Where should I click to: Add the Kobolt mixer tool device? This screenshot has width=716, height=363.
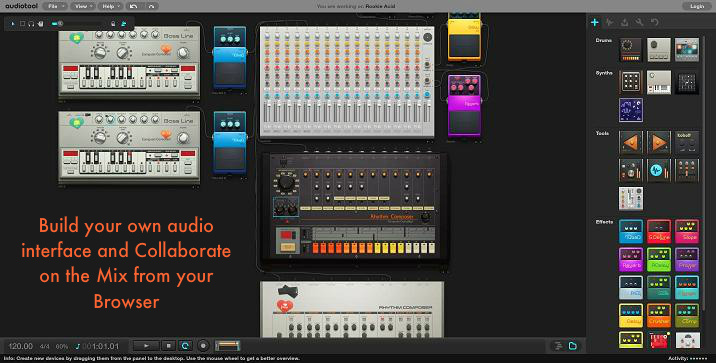687,142
